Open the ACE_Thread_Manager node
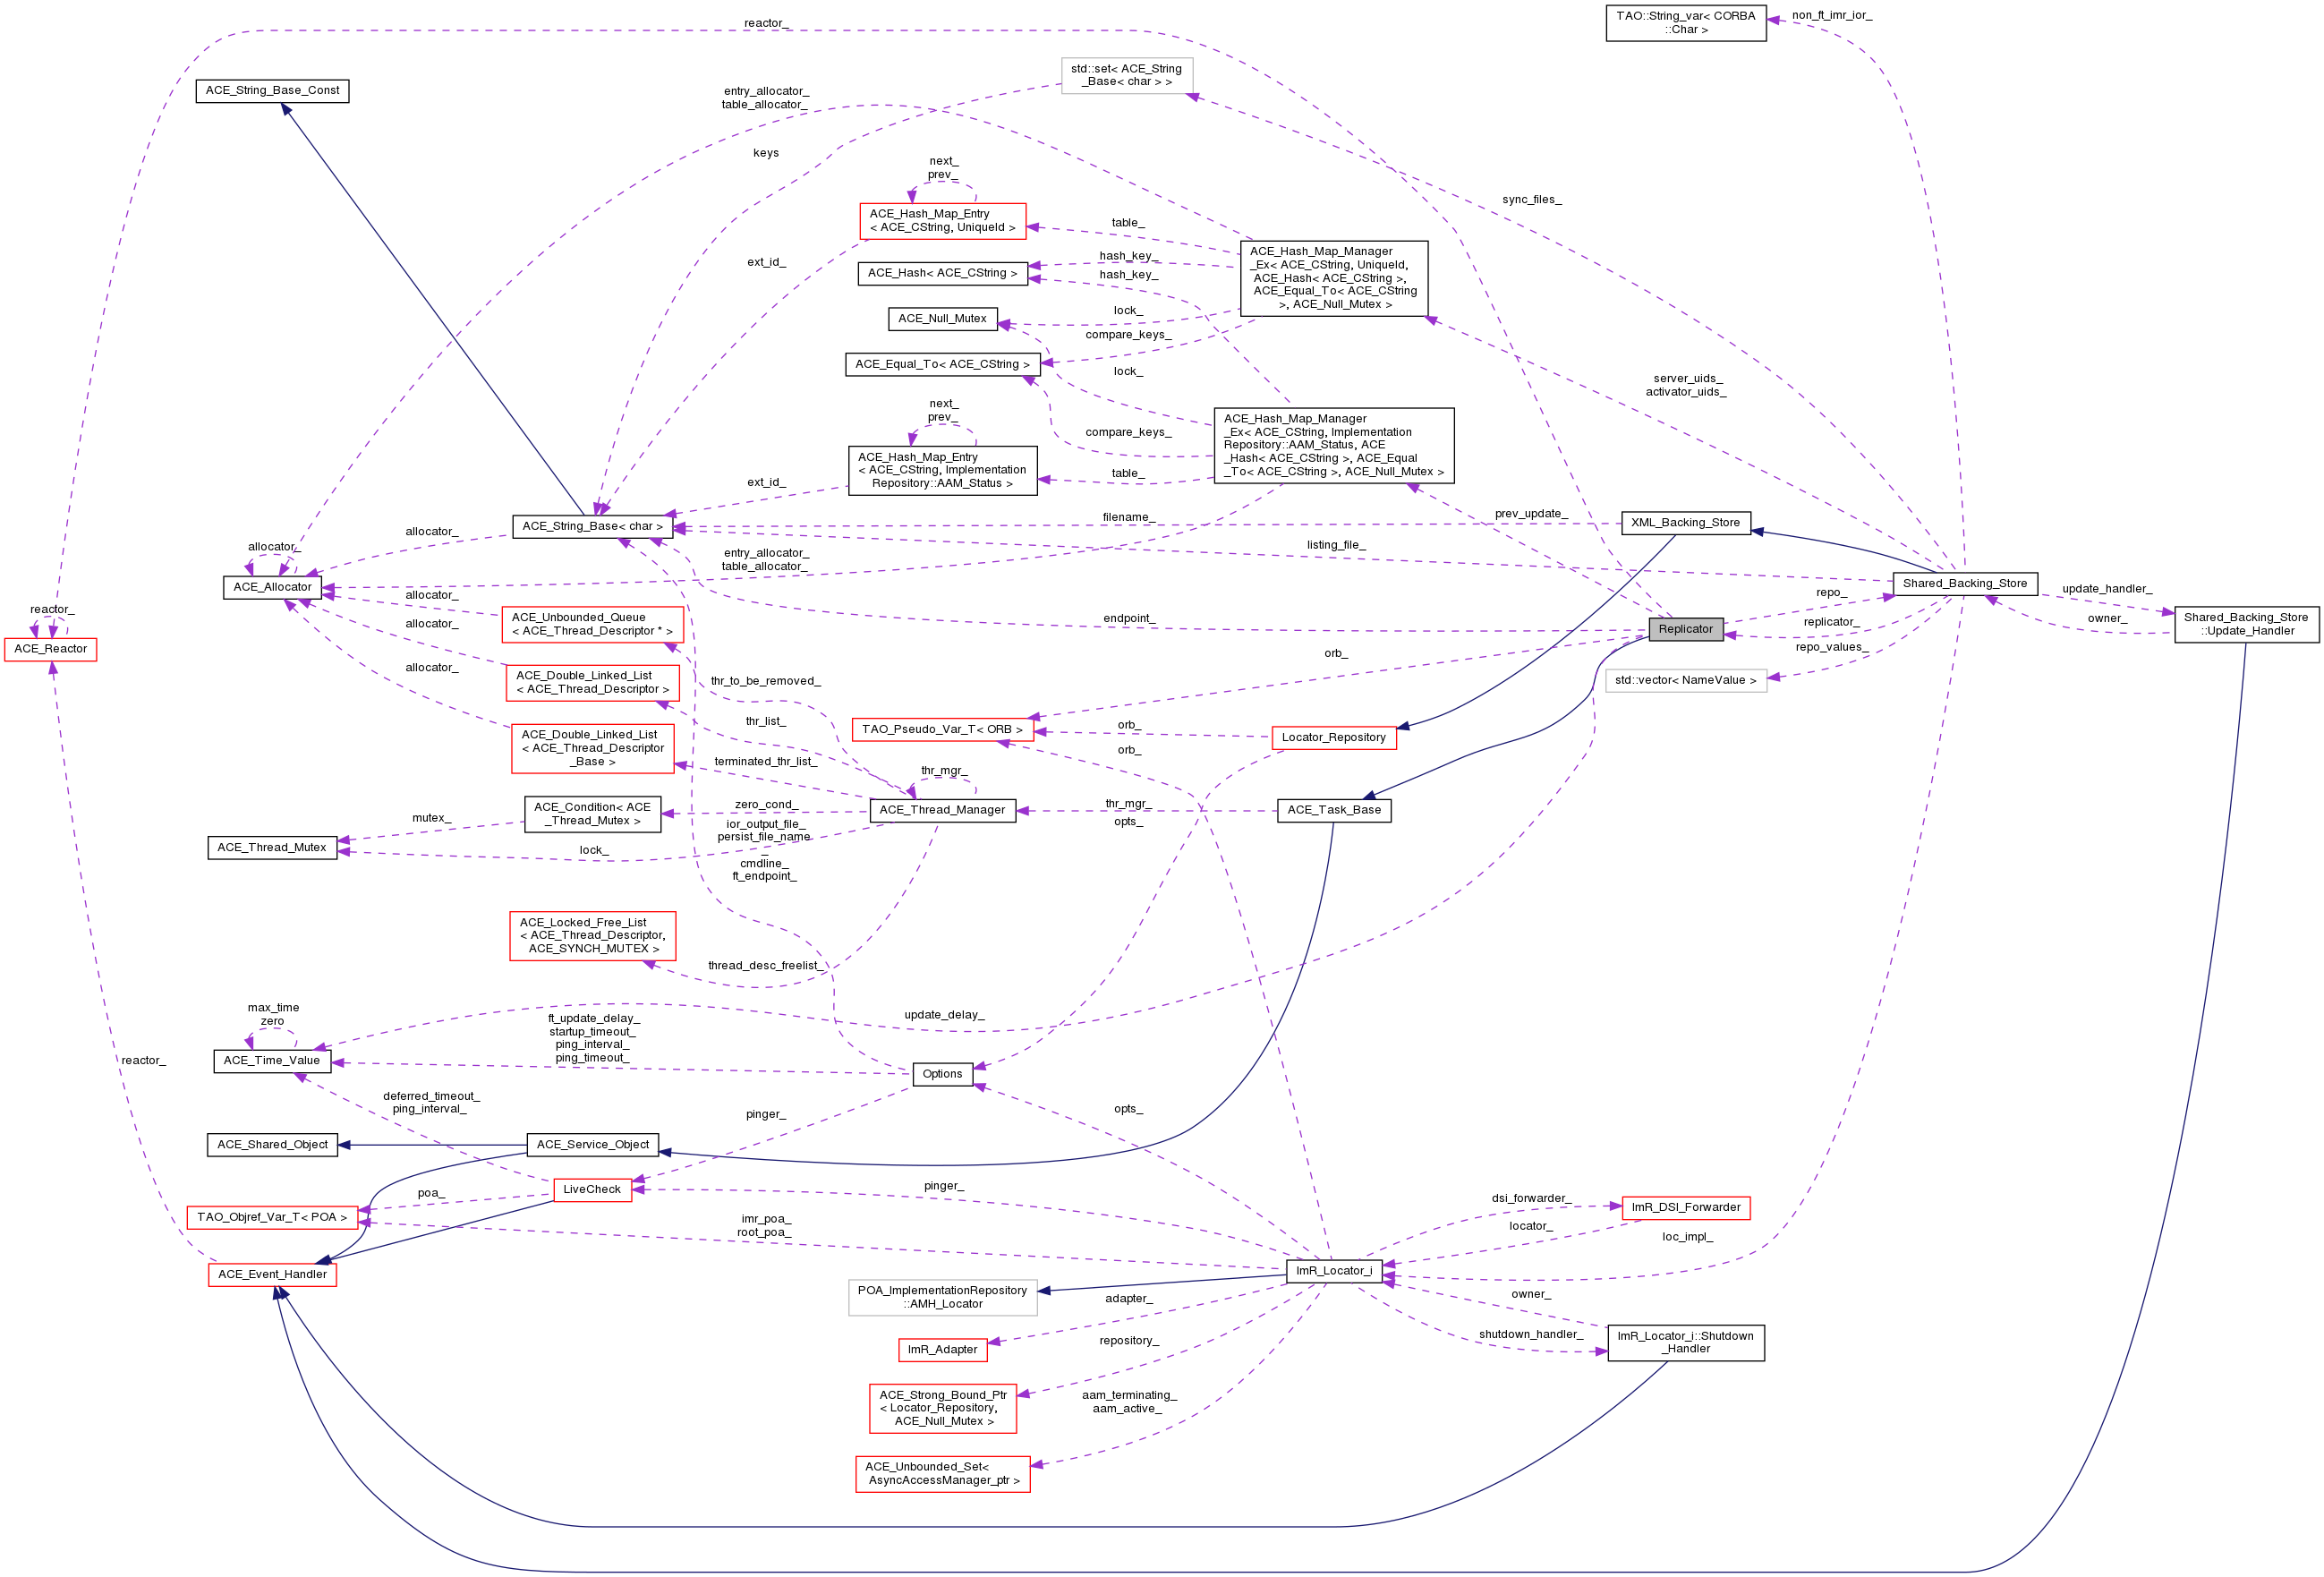The image size is (2324, 1577). click(x=942, y=810)
